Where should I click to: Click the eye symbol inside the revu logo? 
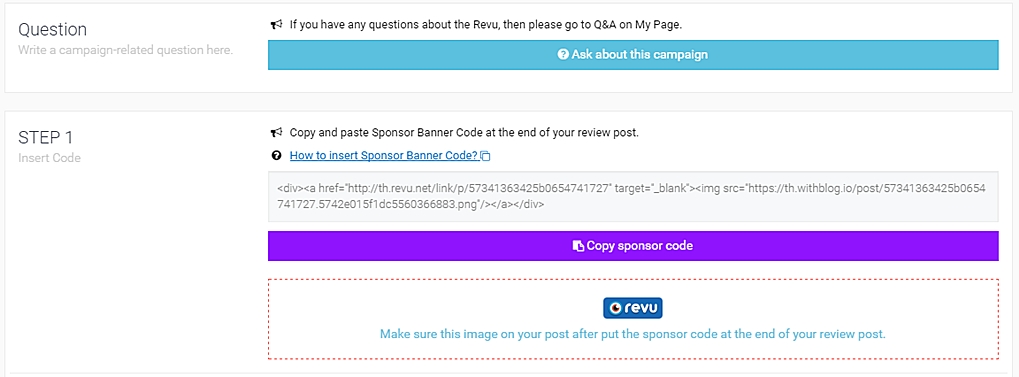point(615,308)
